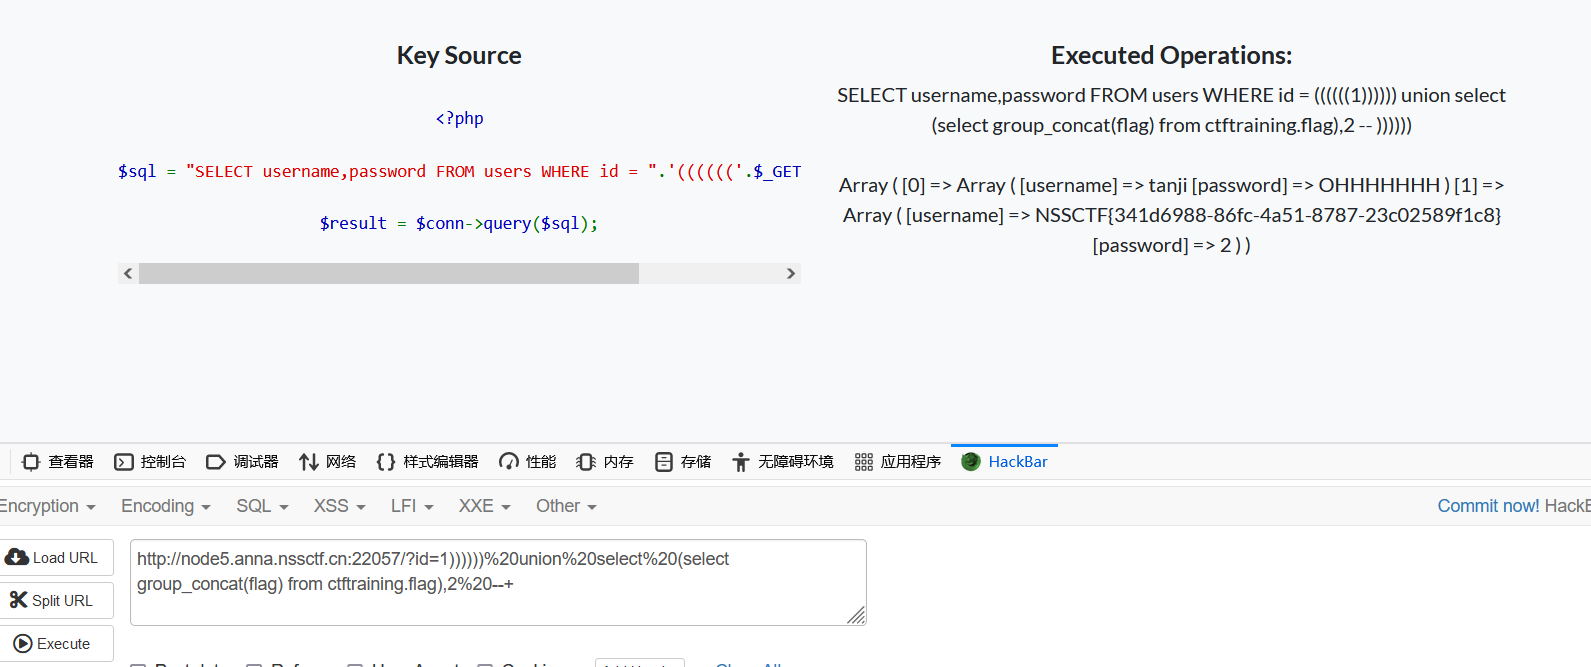This screenshot has width=1591, height=667.
Task: Select the HackBar devtools tab
Action: (x=1004, y=462)
